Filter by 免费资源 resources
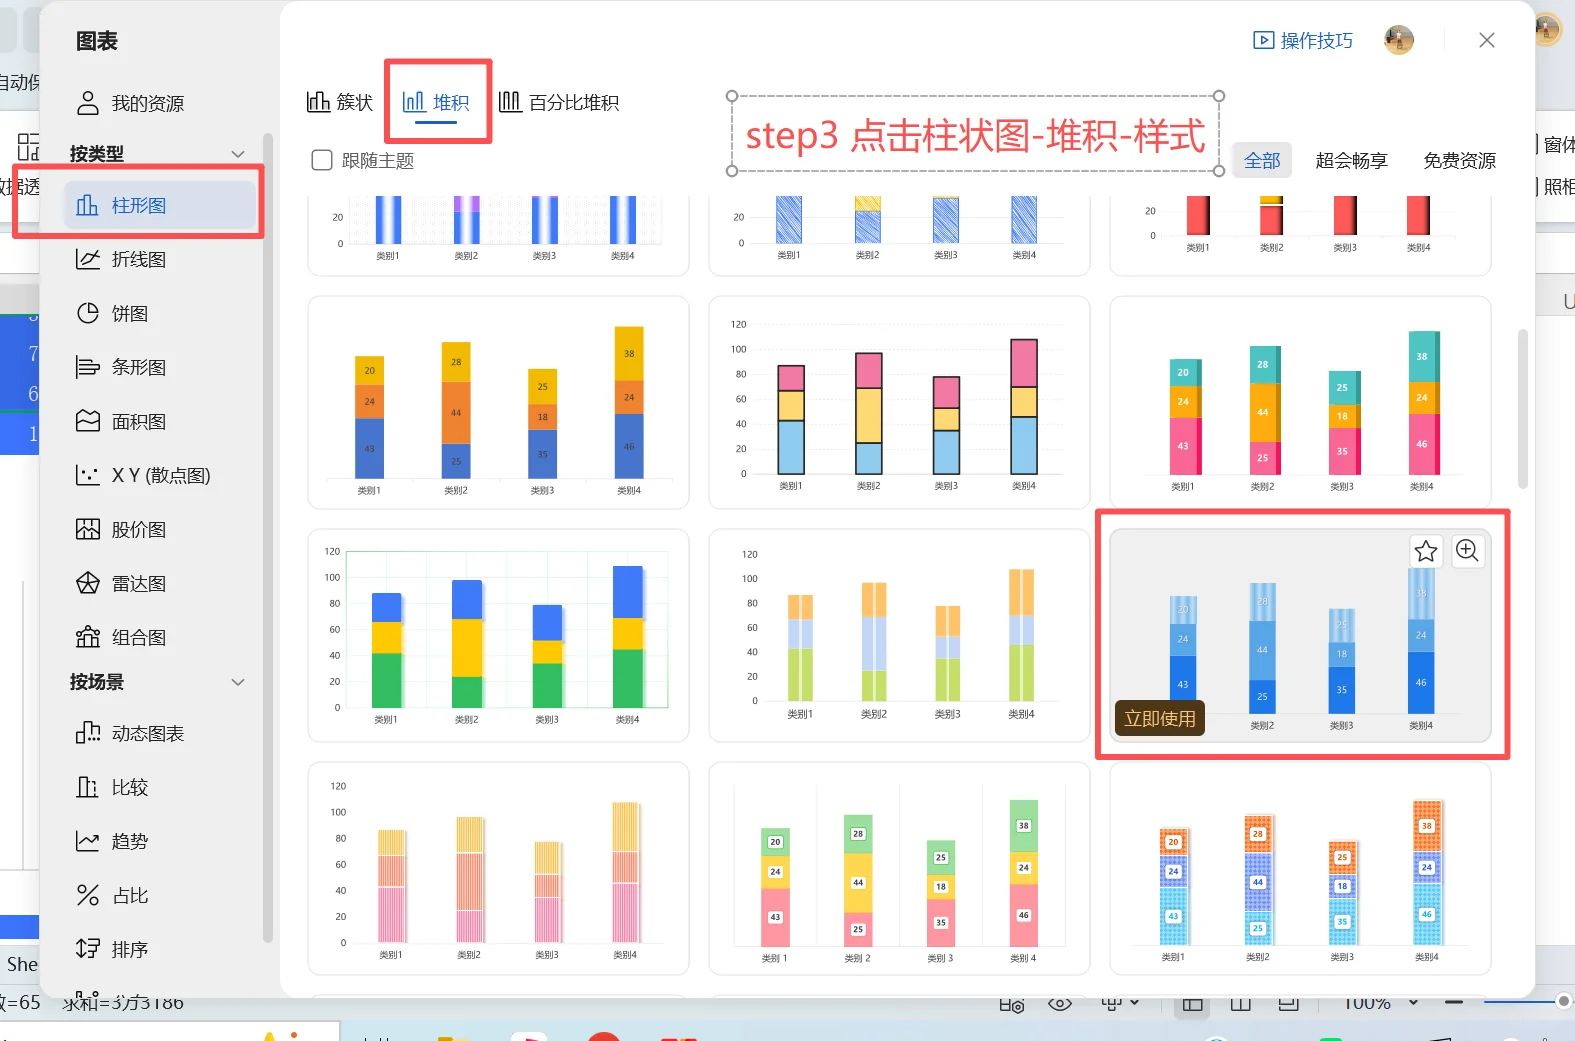The image size is (1575, 1041). pyautogui.click(x=1459, y=160)
